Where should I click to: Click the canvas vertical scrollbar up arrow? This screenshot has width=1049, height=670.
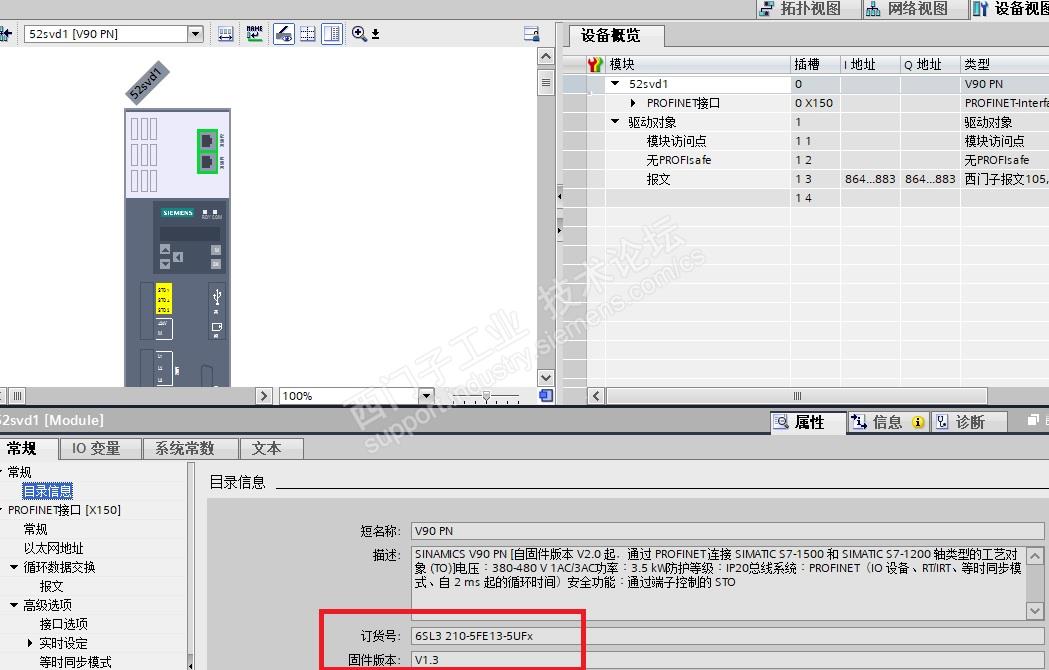pyautogui.click(x=546, y=56)
